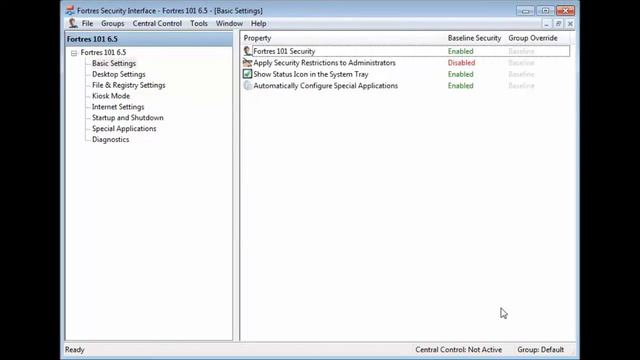Viewport: 640px width, 360px height.
Task: Click Enabled value for Fortres 101 Security
Action: [x=460, y=51]
